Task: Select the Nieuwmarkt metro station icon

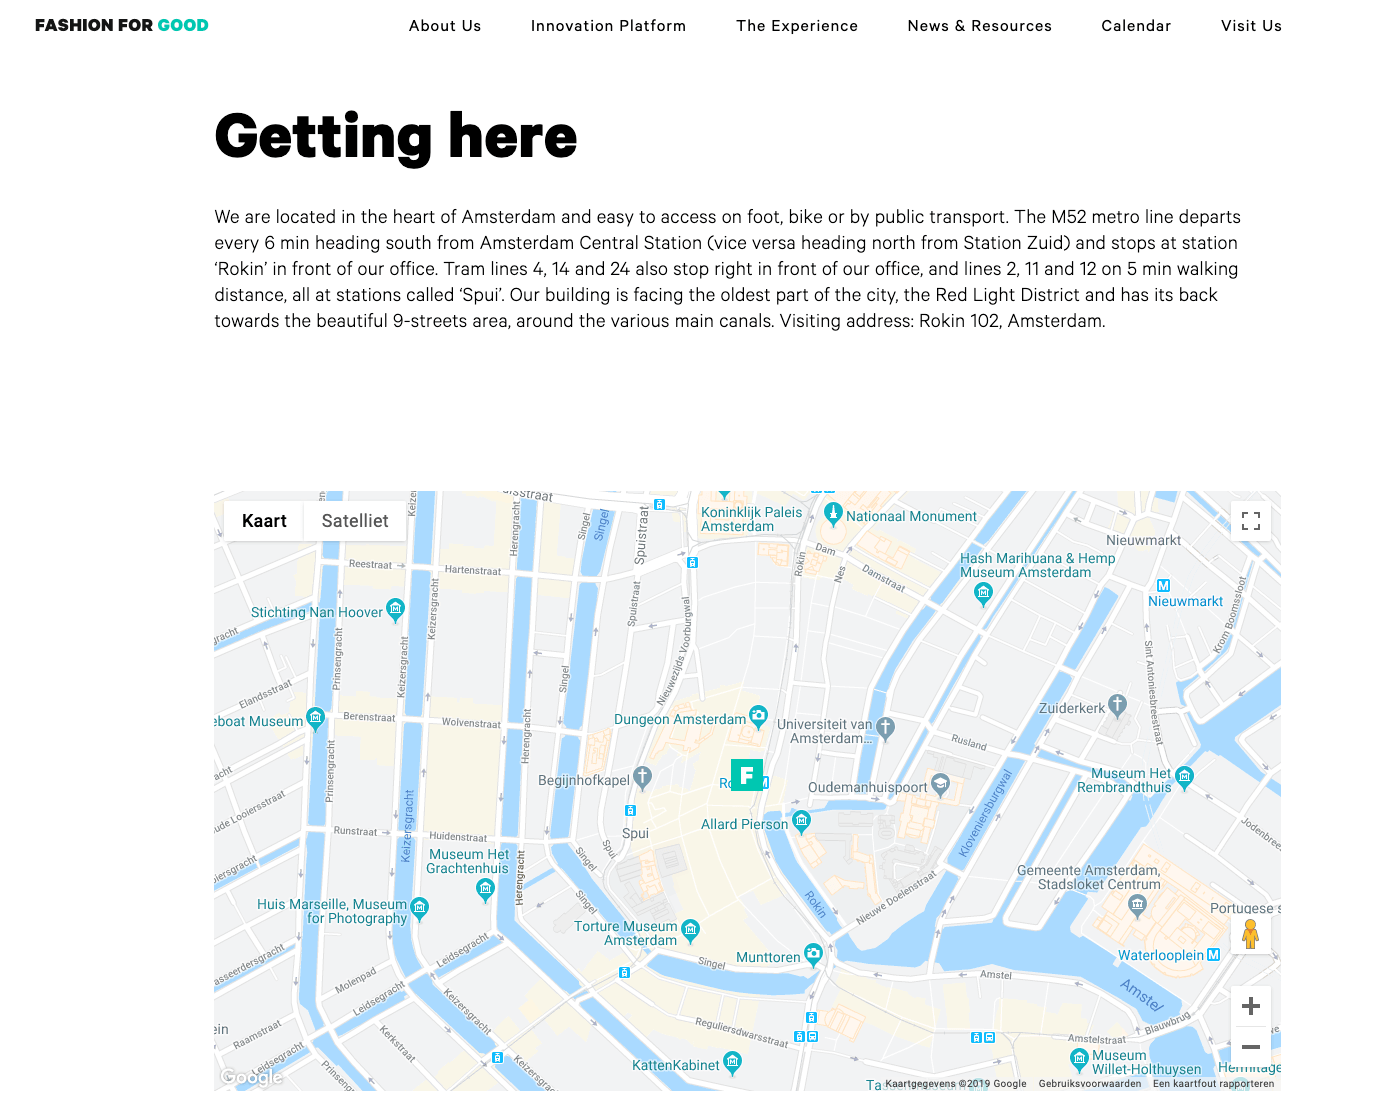Action: click(1163, 583)
